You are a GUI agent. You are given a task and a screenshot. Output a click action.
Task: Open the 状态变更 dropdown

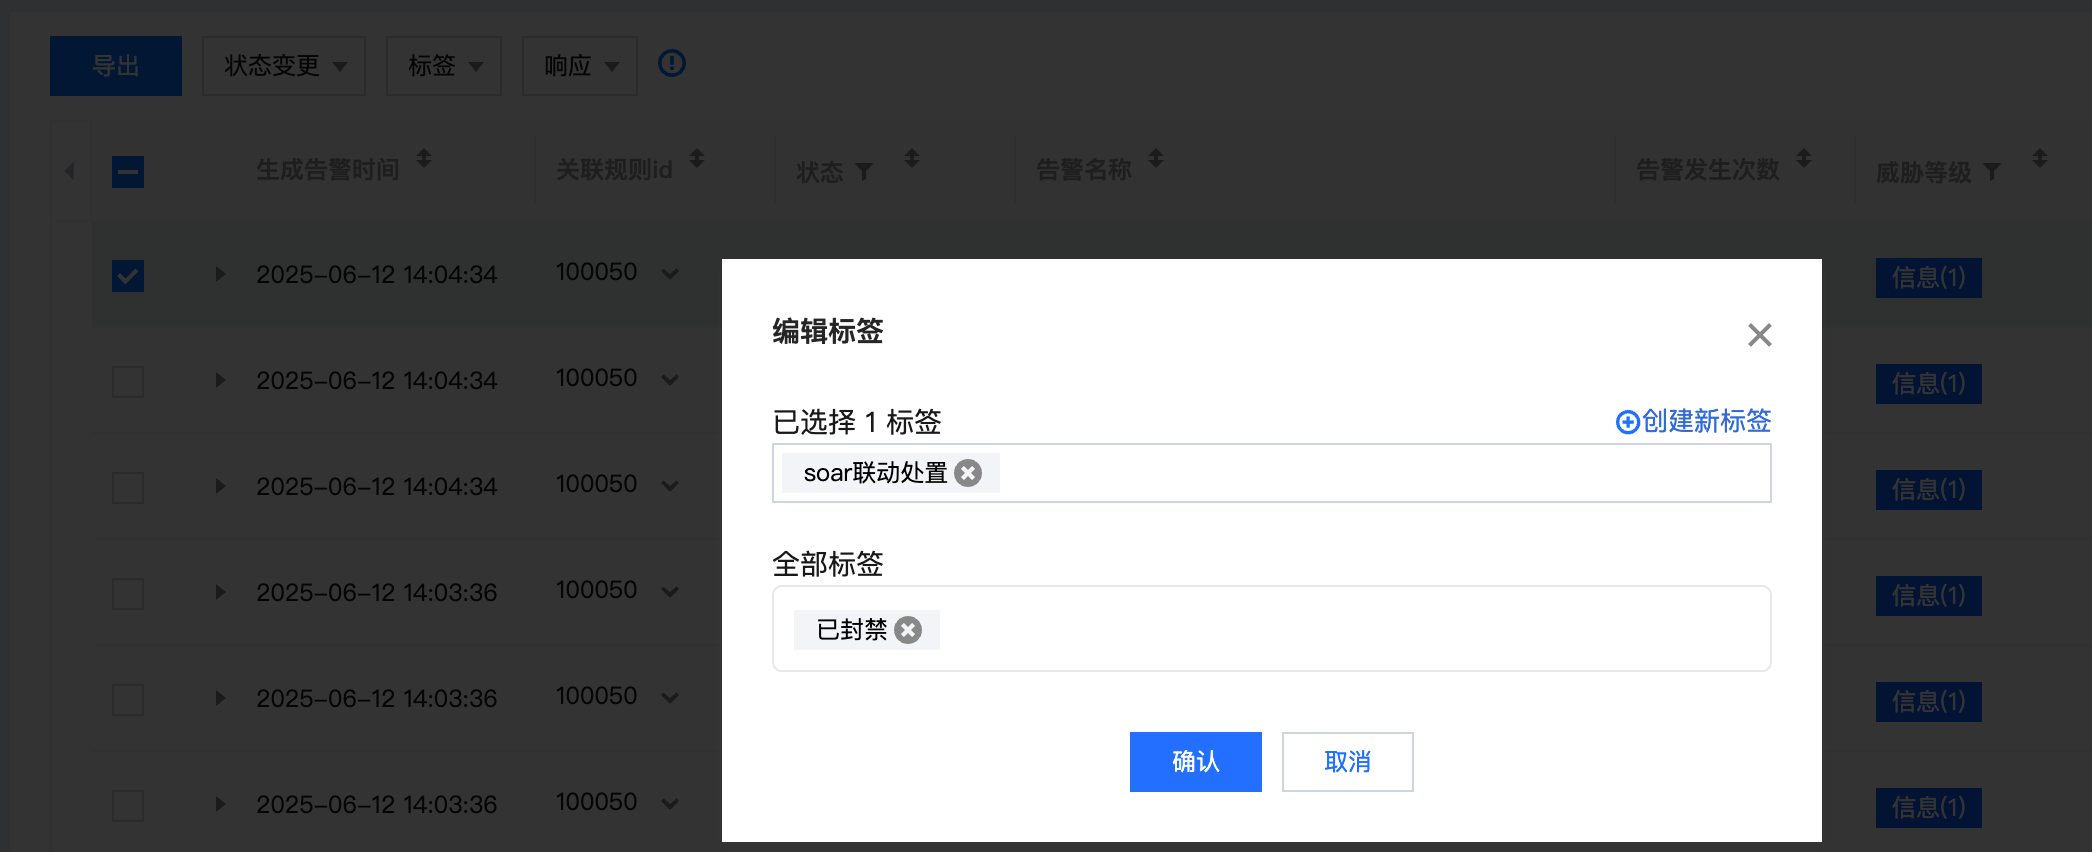point(284,66)
